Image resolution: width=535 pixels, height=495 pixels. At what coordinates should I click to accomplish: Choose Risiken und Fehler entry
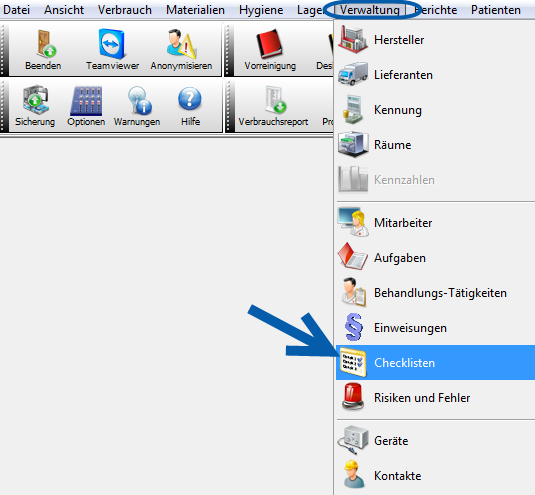click(x=435, y=397)
